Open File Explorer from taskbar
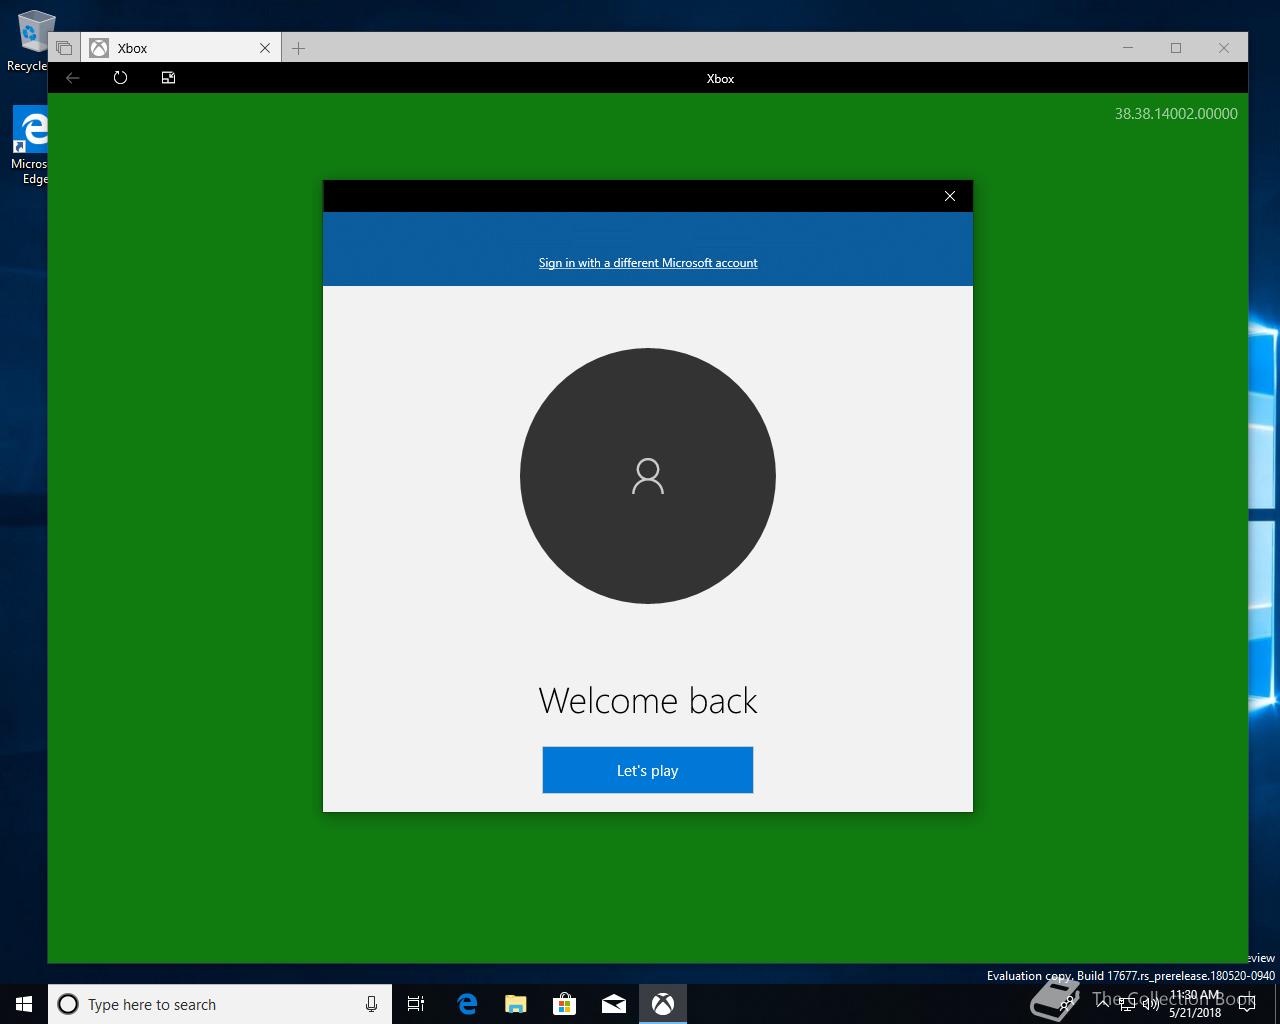 click(516, 1004)
